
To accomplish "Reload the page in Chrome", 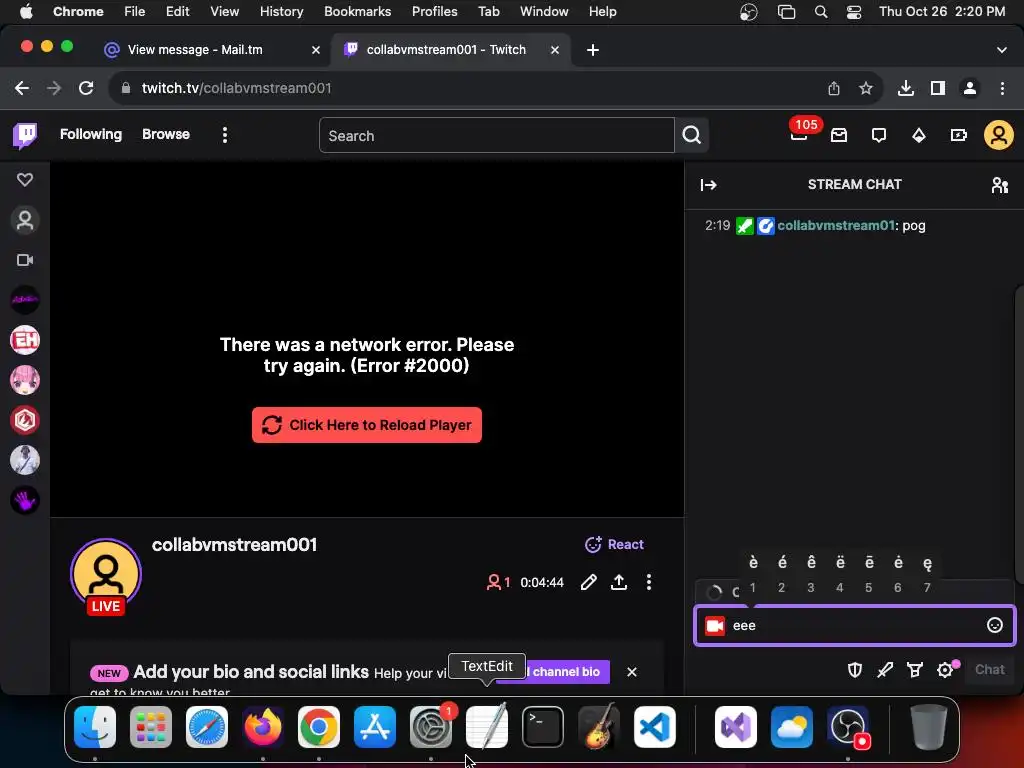I will pos(86,88).
